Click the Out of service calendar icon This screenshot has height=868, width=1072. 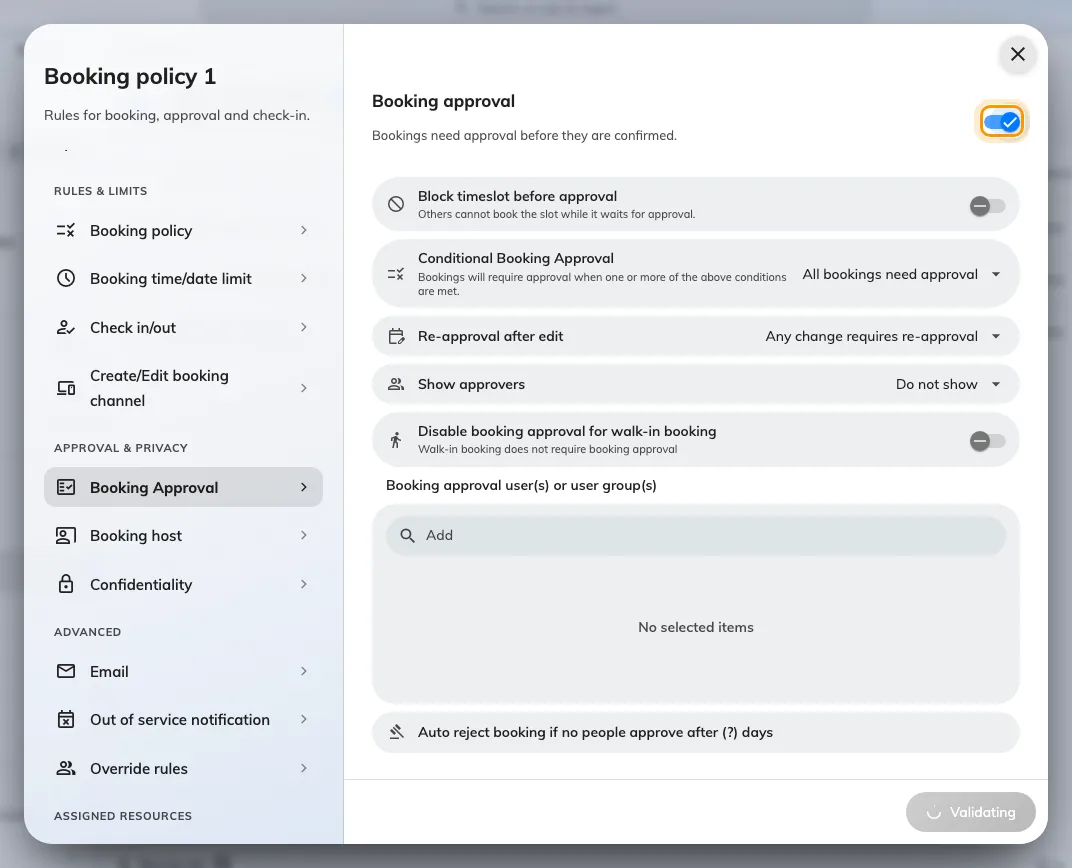coord(66,720)
